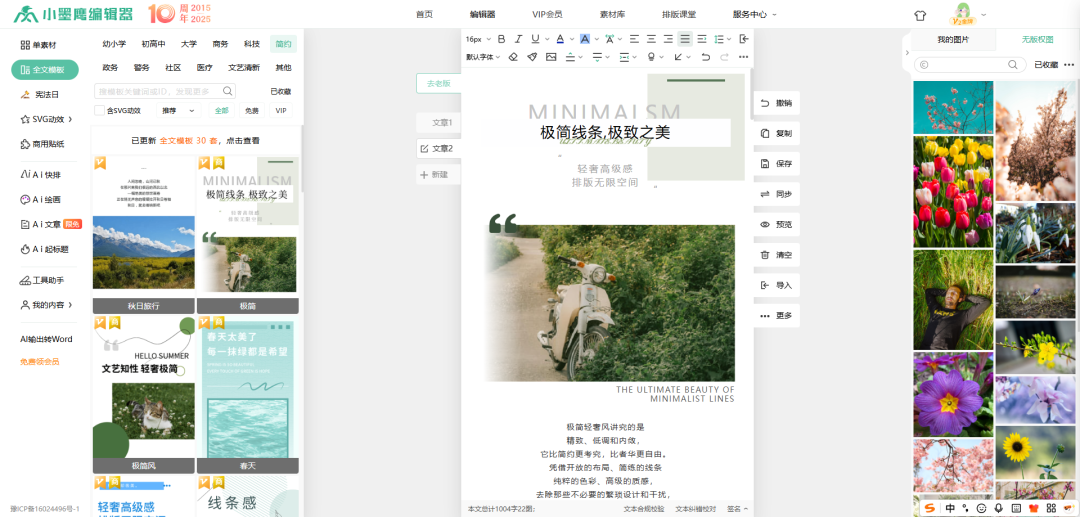Select the 秋日旅行 template thumbnail
Viewport: 1080px width, 517px height.
143,234
